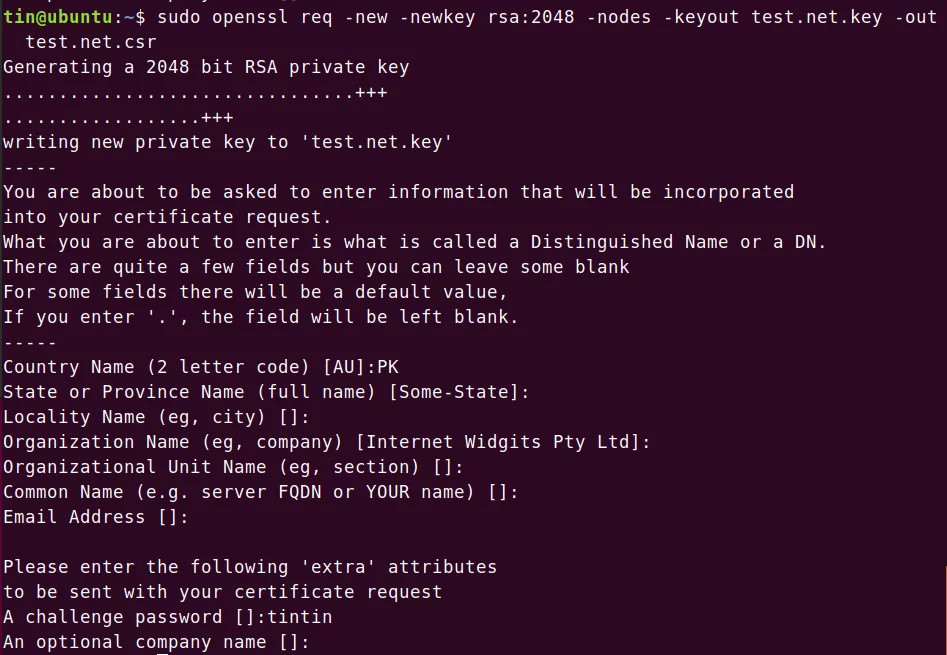
Task: Click the word 'incorporated' in the info text
Action: (728, 193)
